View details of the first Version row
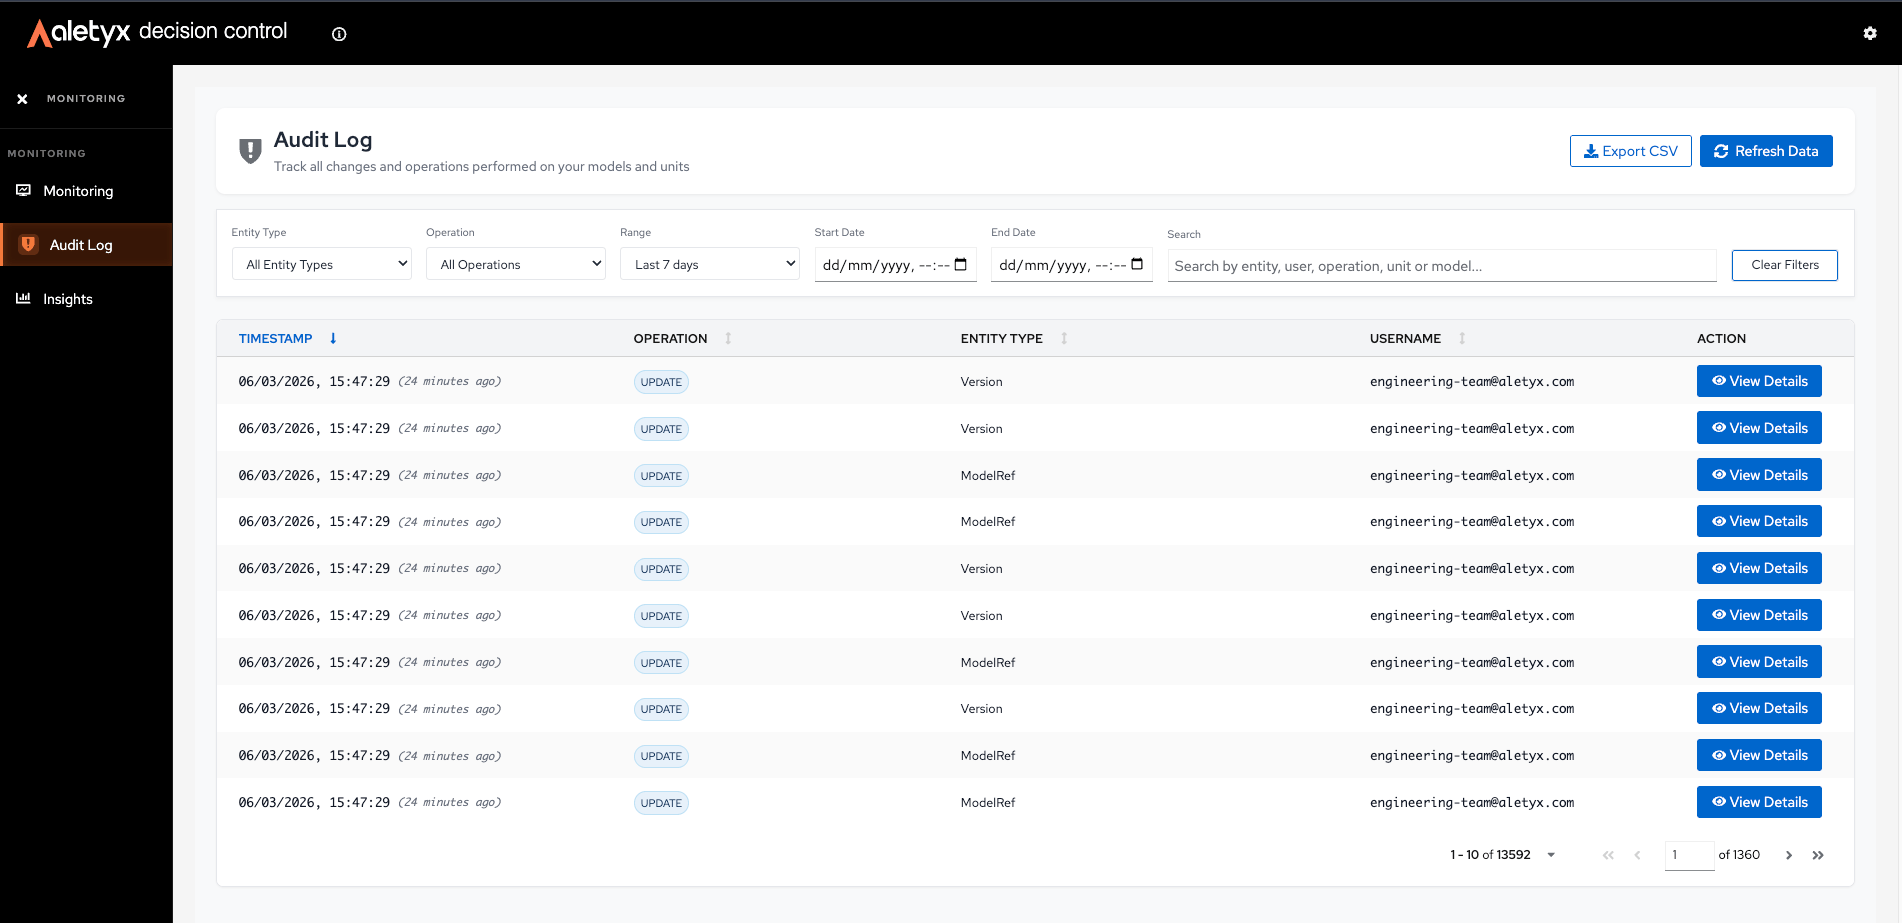1902x923 pixels. pos(1759,381)
